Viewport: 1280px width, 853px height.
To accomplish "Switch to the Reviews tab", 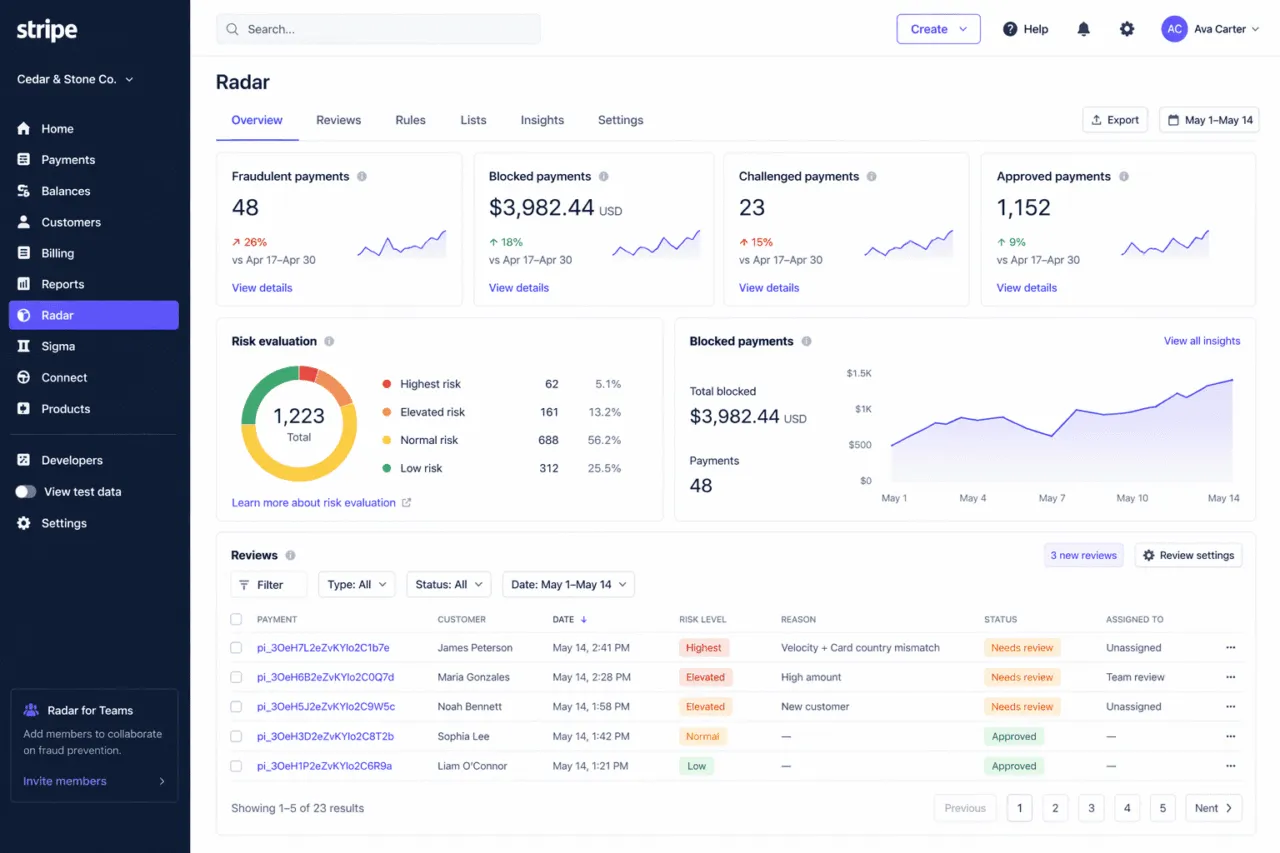I will tap(338, 120).
